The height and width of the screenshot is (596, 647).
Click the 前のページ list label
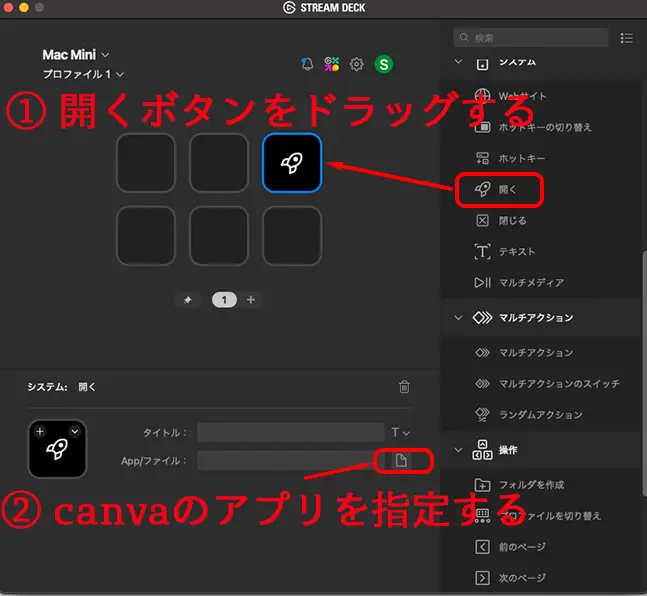[522, 547]
